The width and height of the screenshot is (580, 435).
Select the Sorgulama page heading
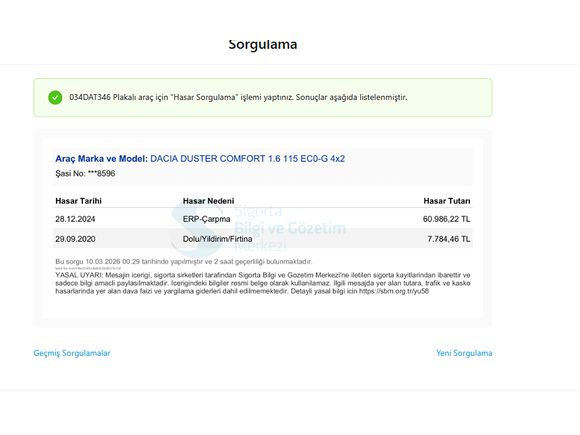263,44
